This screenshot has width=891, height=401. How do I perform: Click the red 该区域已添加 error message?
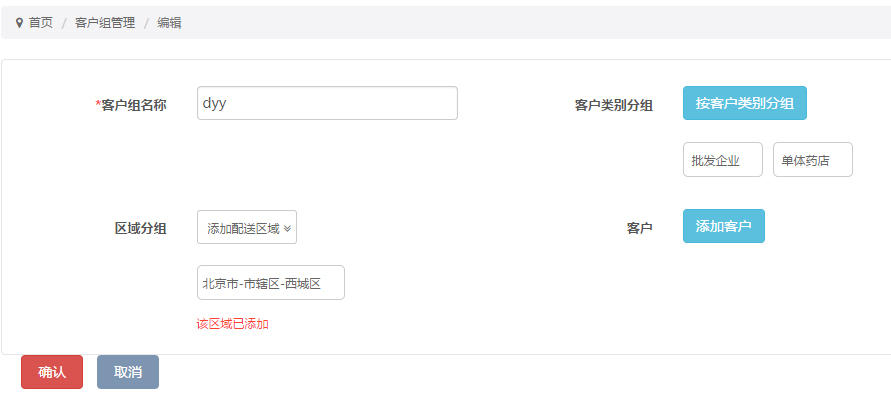click(232, 324)
